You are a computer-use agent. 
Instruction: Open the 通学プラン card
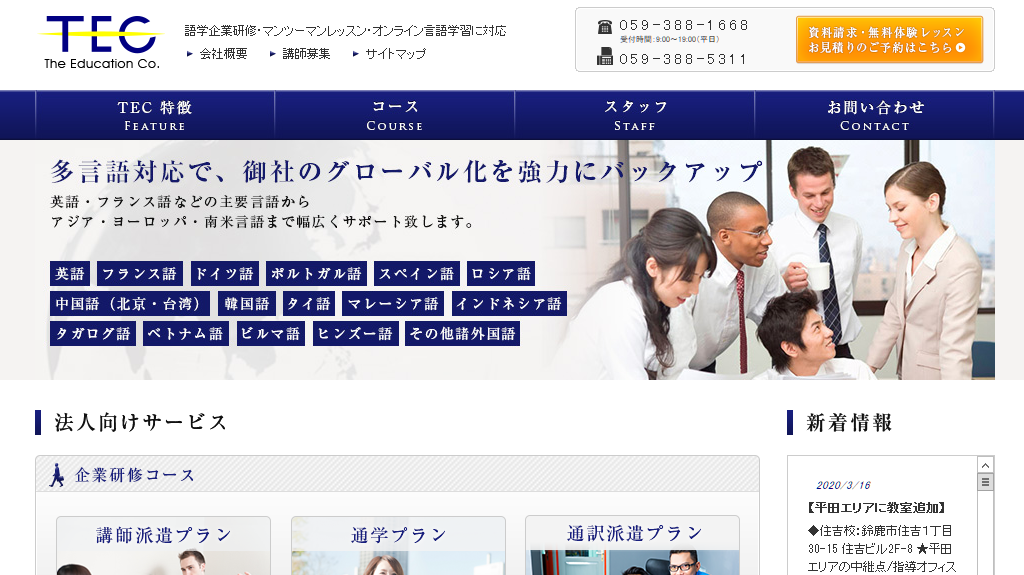pos(398,546)
